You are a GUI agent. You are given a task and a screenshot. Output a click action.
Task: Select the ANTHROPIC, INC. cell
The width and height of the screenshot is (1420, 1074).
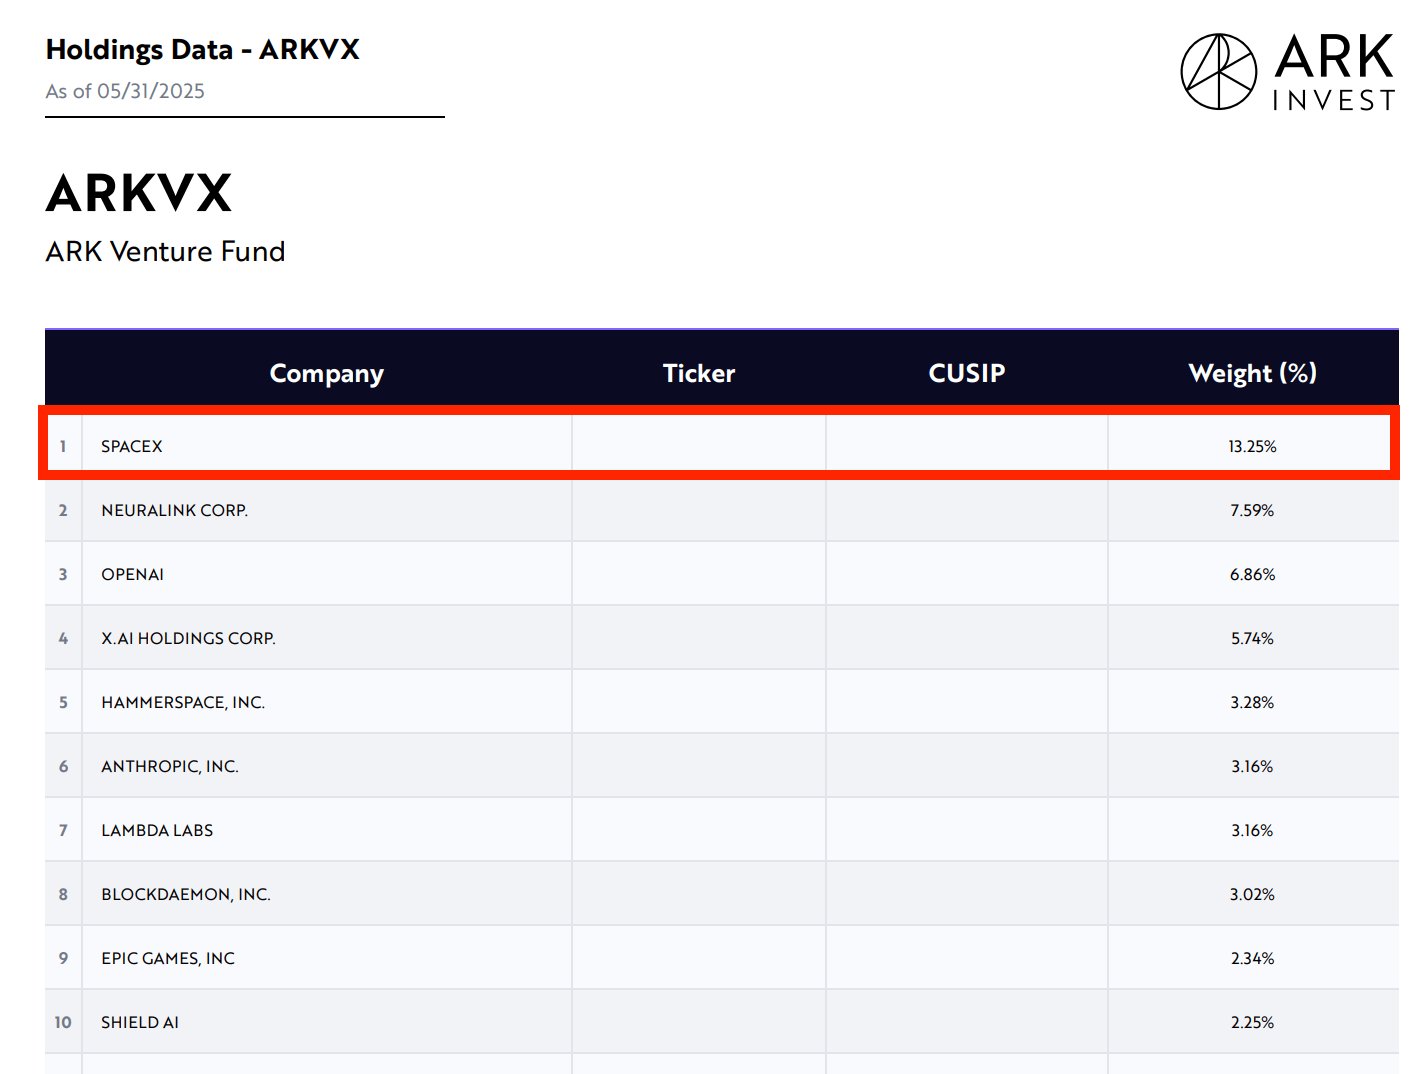[x=327, y=766]
